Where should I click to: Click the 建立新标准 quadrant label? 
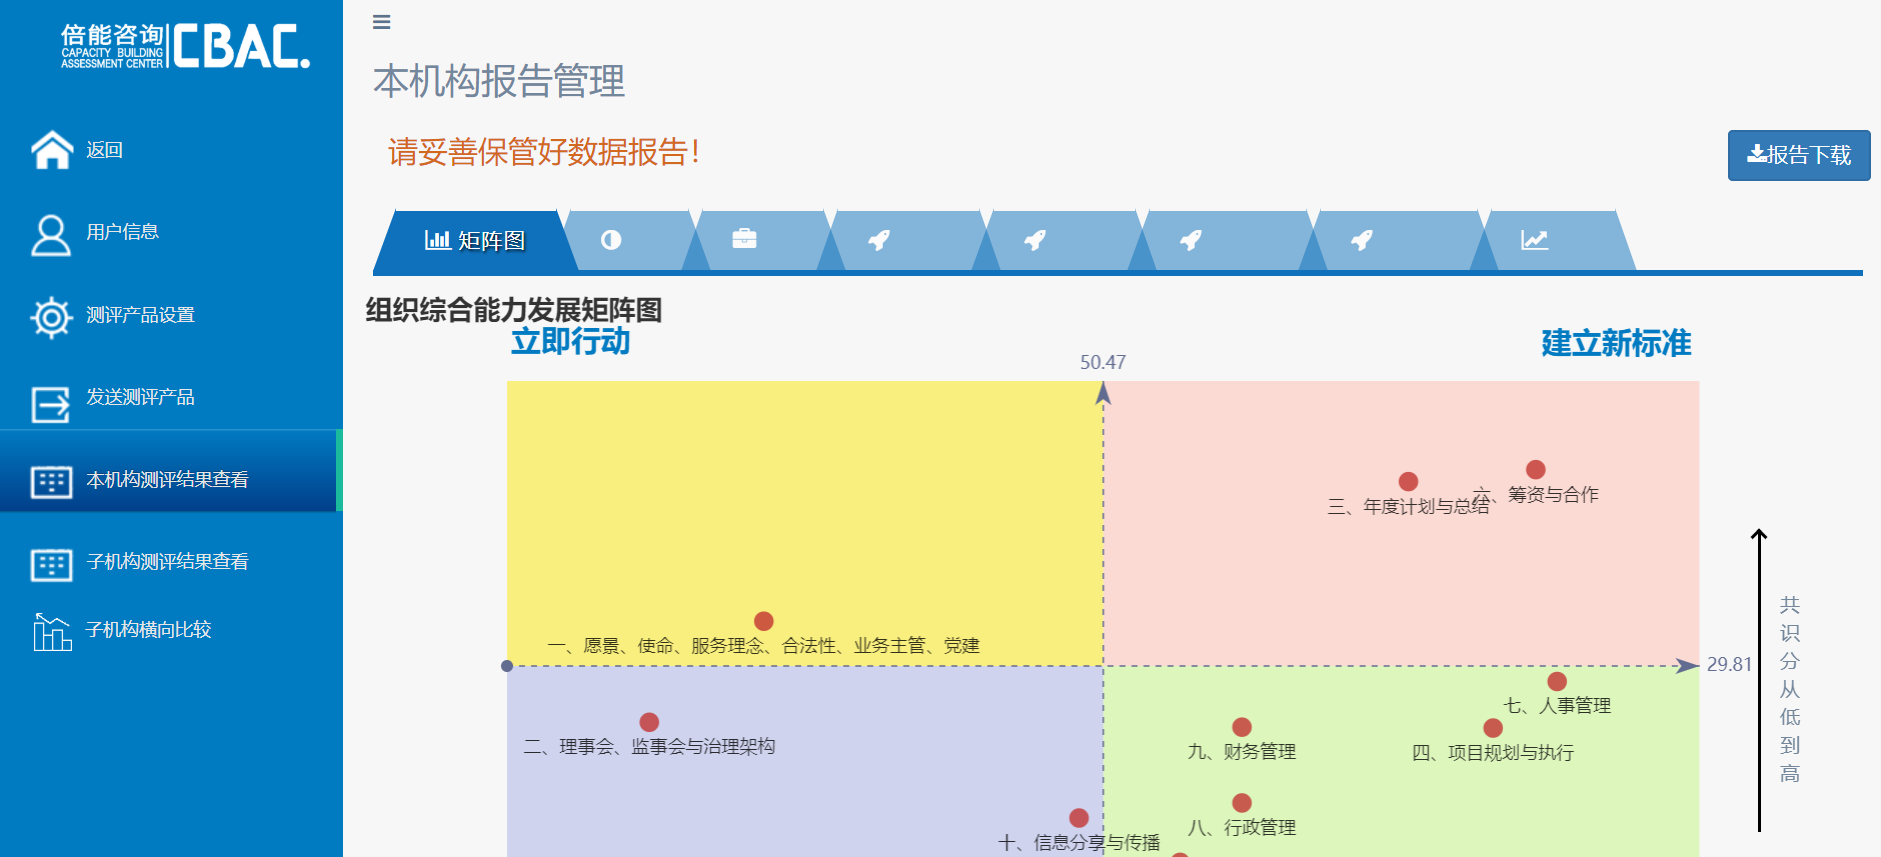(x=1616, y=343)
